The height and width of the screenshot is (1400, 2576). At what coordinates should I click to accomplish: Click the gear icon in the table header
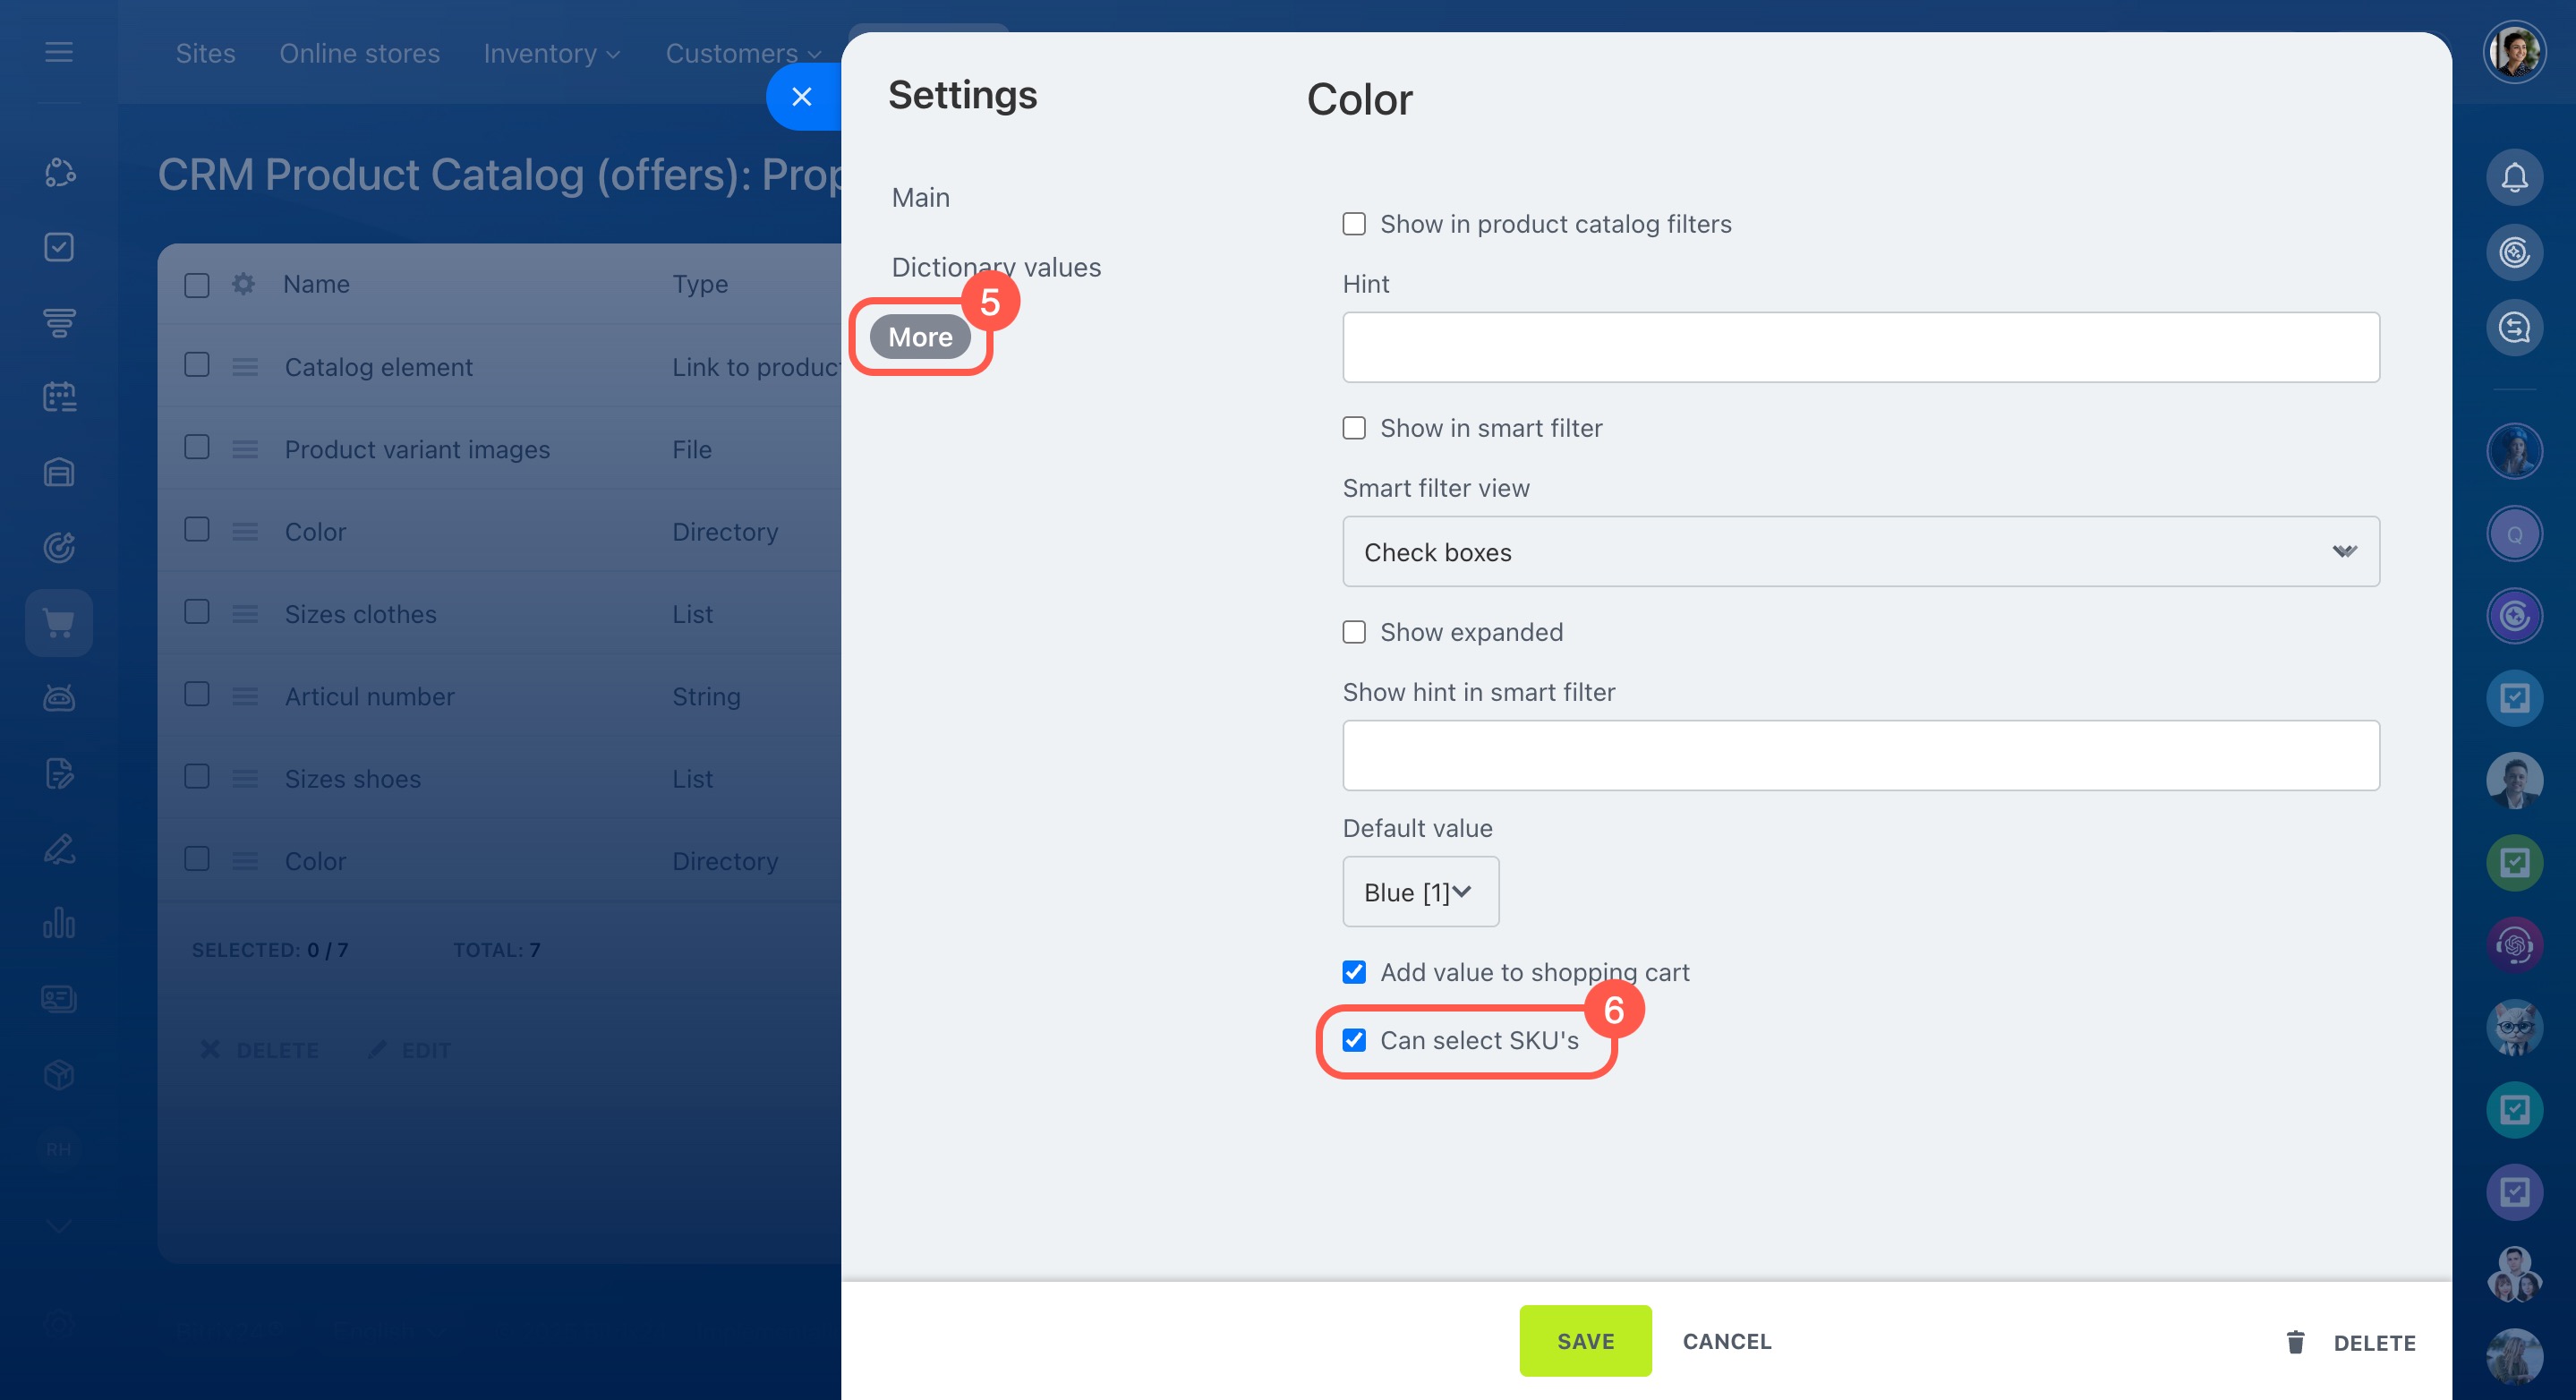click(x=243, y=284)
